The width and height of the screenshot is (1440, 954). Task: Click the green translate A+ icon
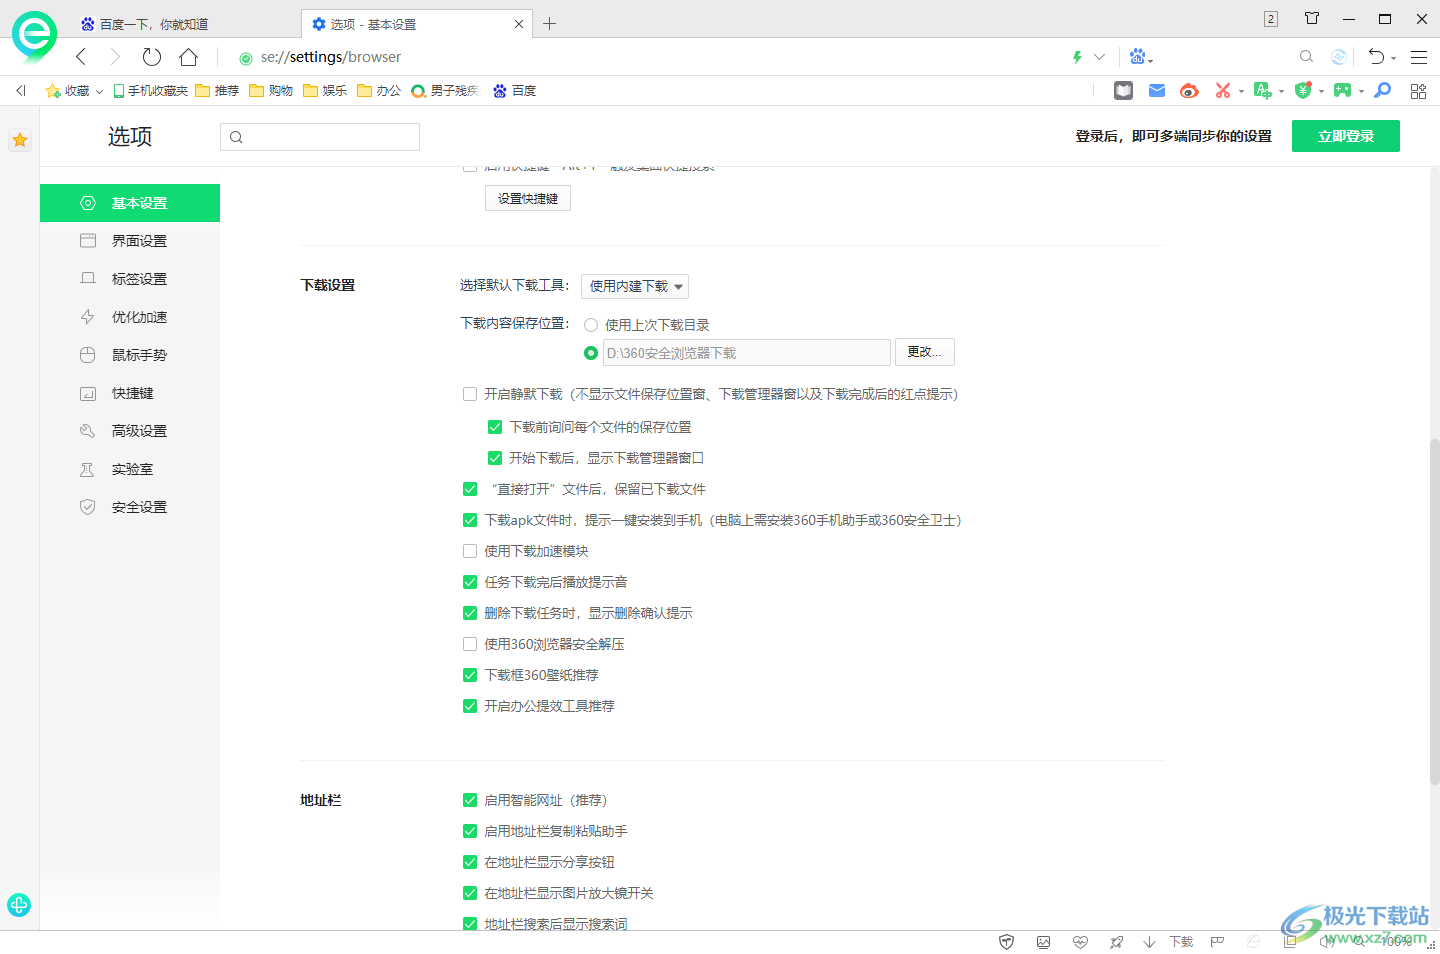(x=1262, y=91)
